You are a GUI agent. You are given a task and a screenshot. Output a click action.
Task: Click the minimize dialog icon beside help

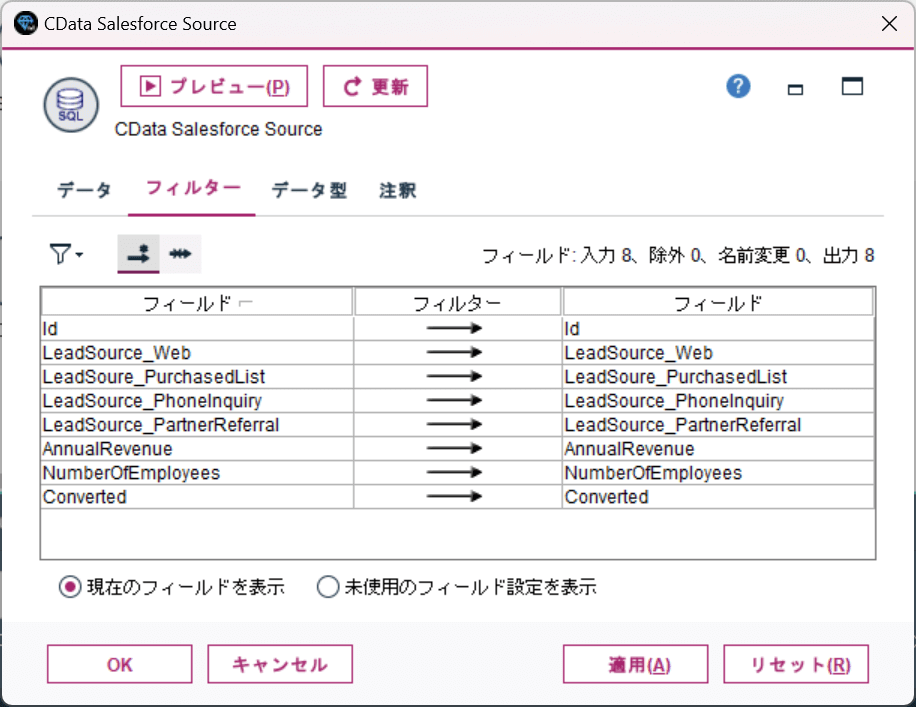coord(796,88)
